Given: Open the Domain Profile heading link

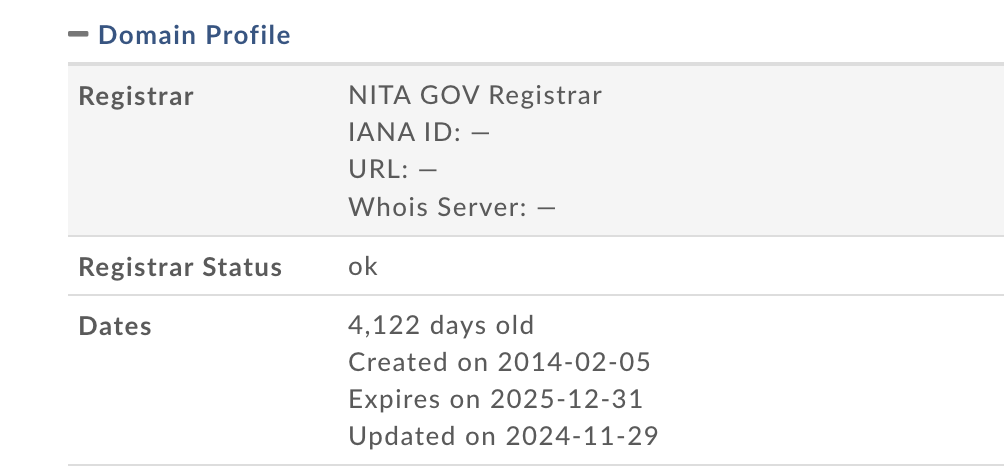Looking at the screenshot, I should pos(194,35).
